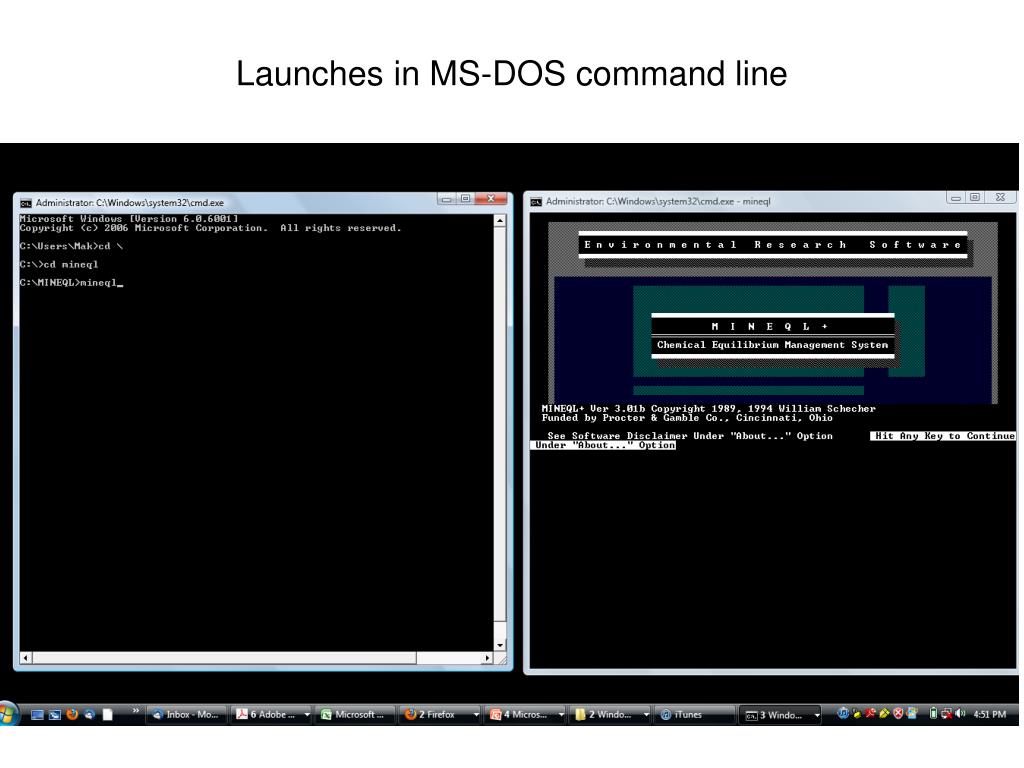Click the down arrow of the left cmd scrollbar

point(500,645)
